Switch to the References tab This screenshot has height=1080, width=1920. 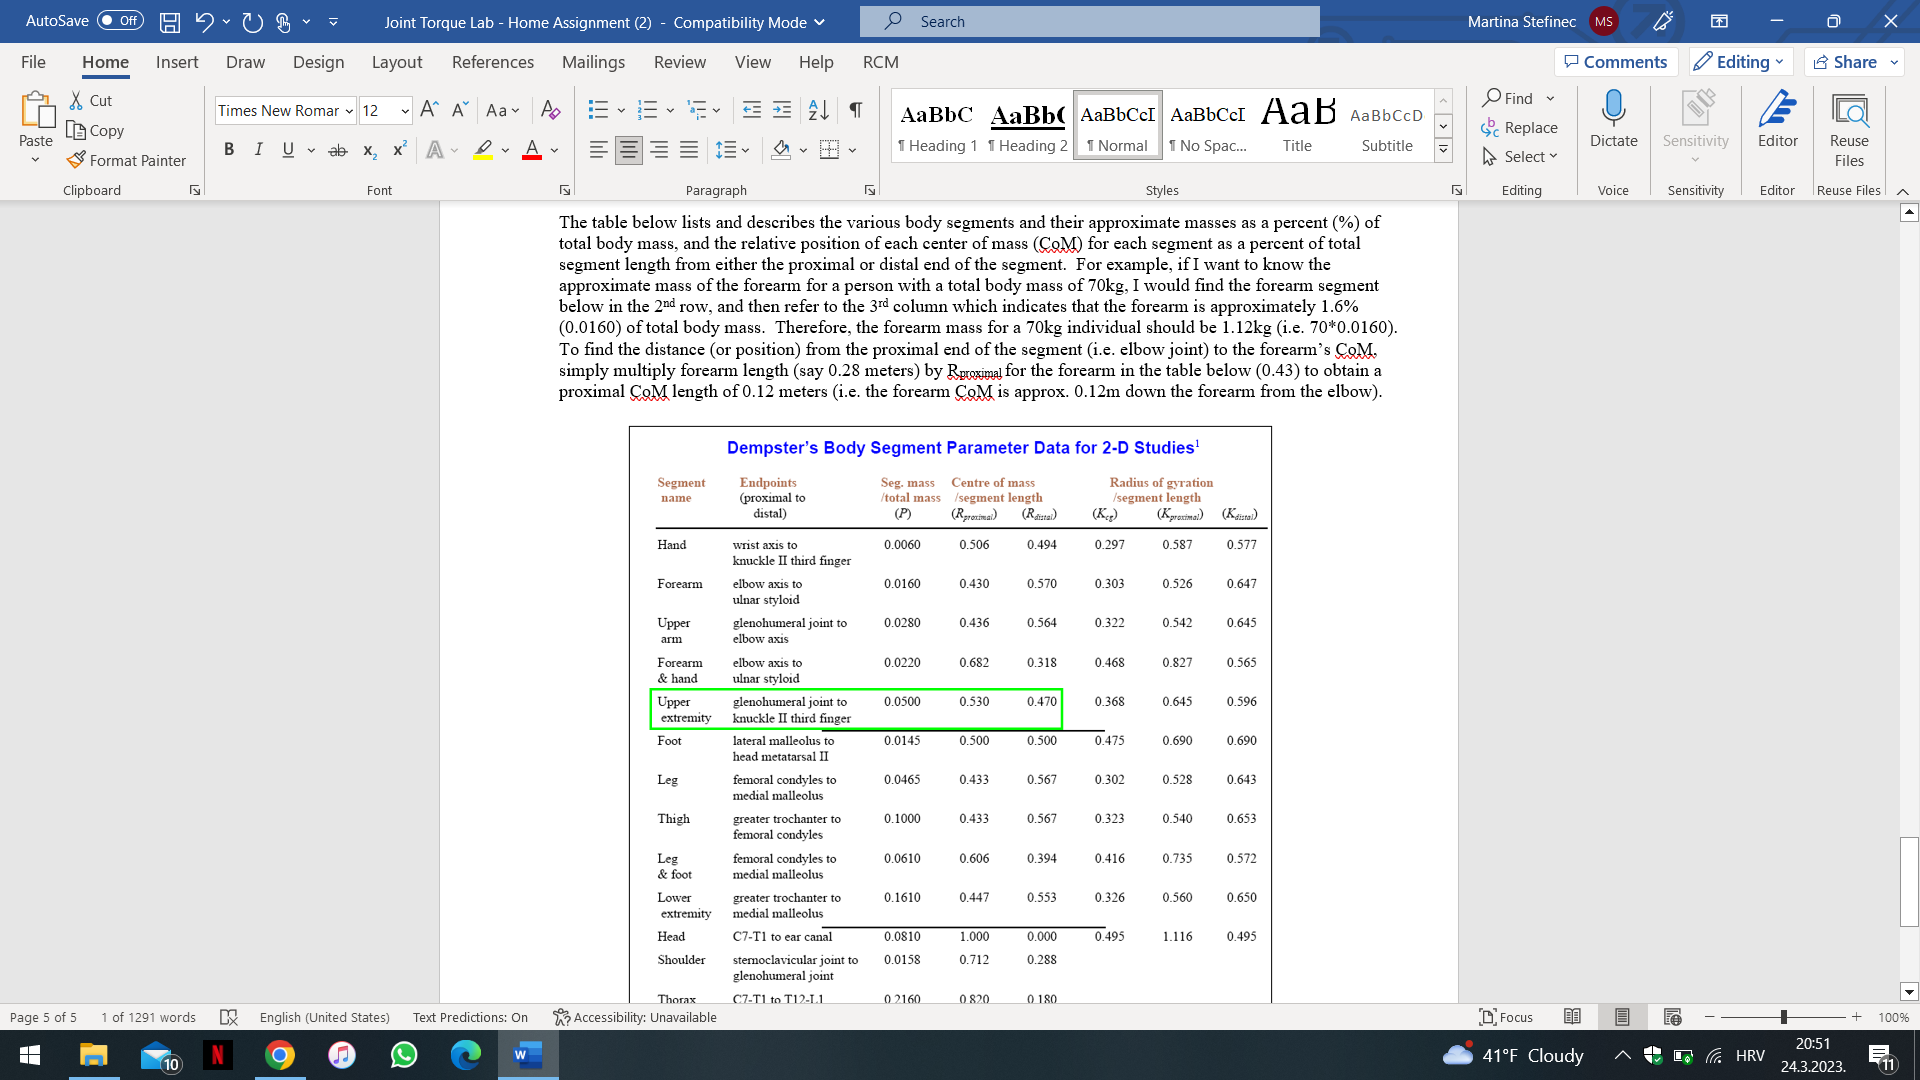[492, 62]
